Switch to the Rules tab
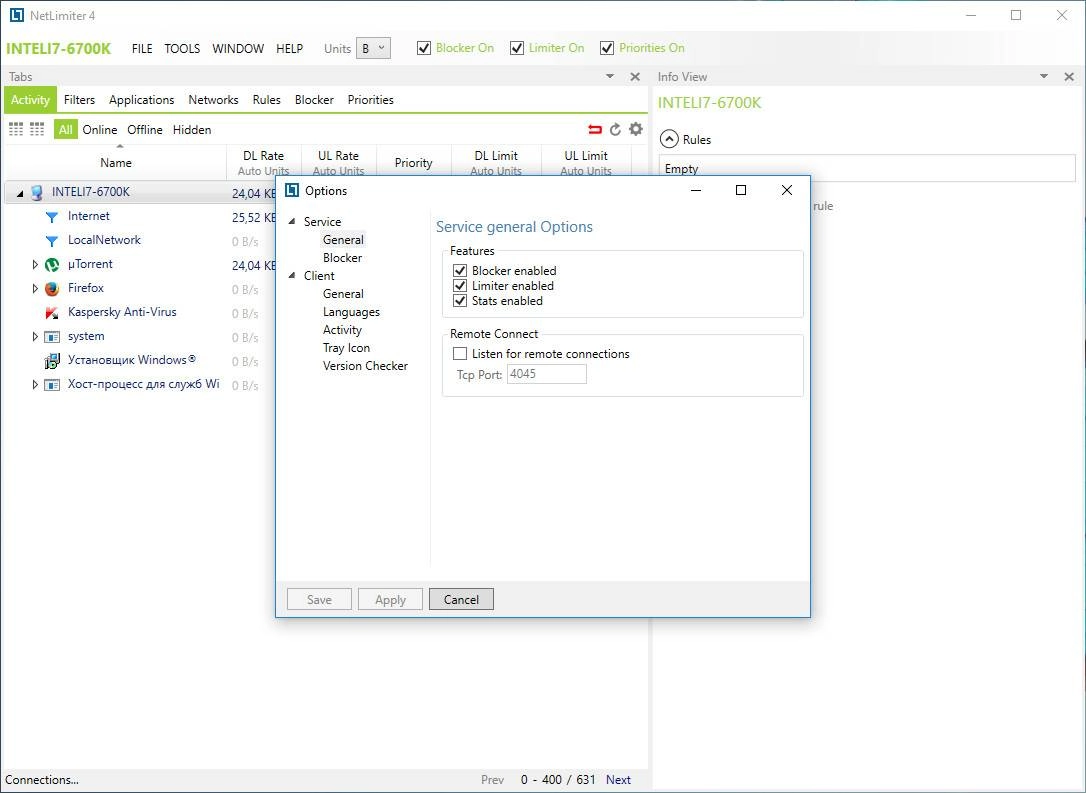Screen dimensions: 1086x793 coord(267,100)
